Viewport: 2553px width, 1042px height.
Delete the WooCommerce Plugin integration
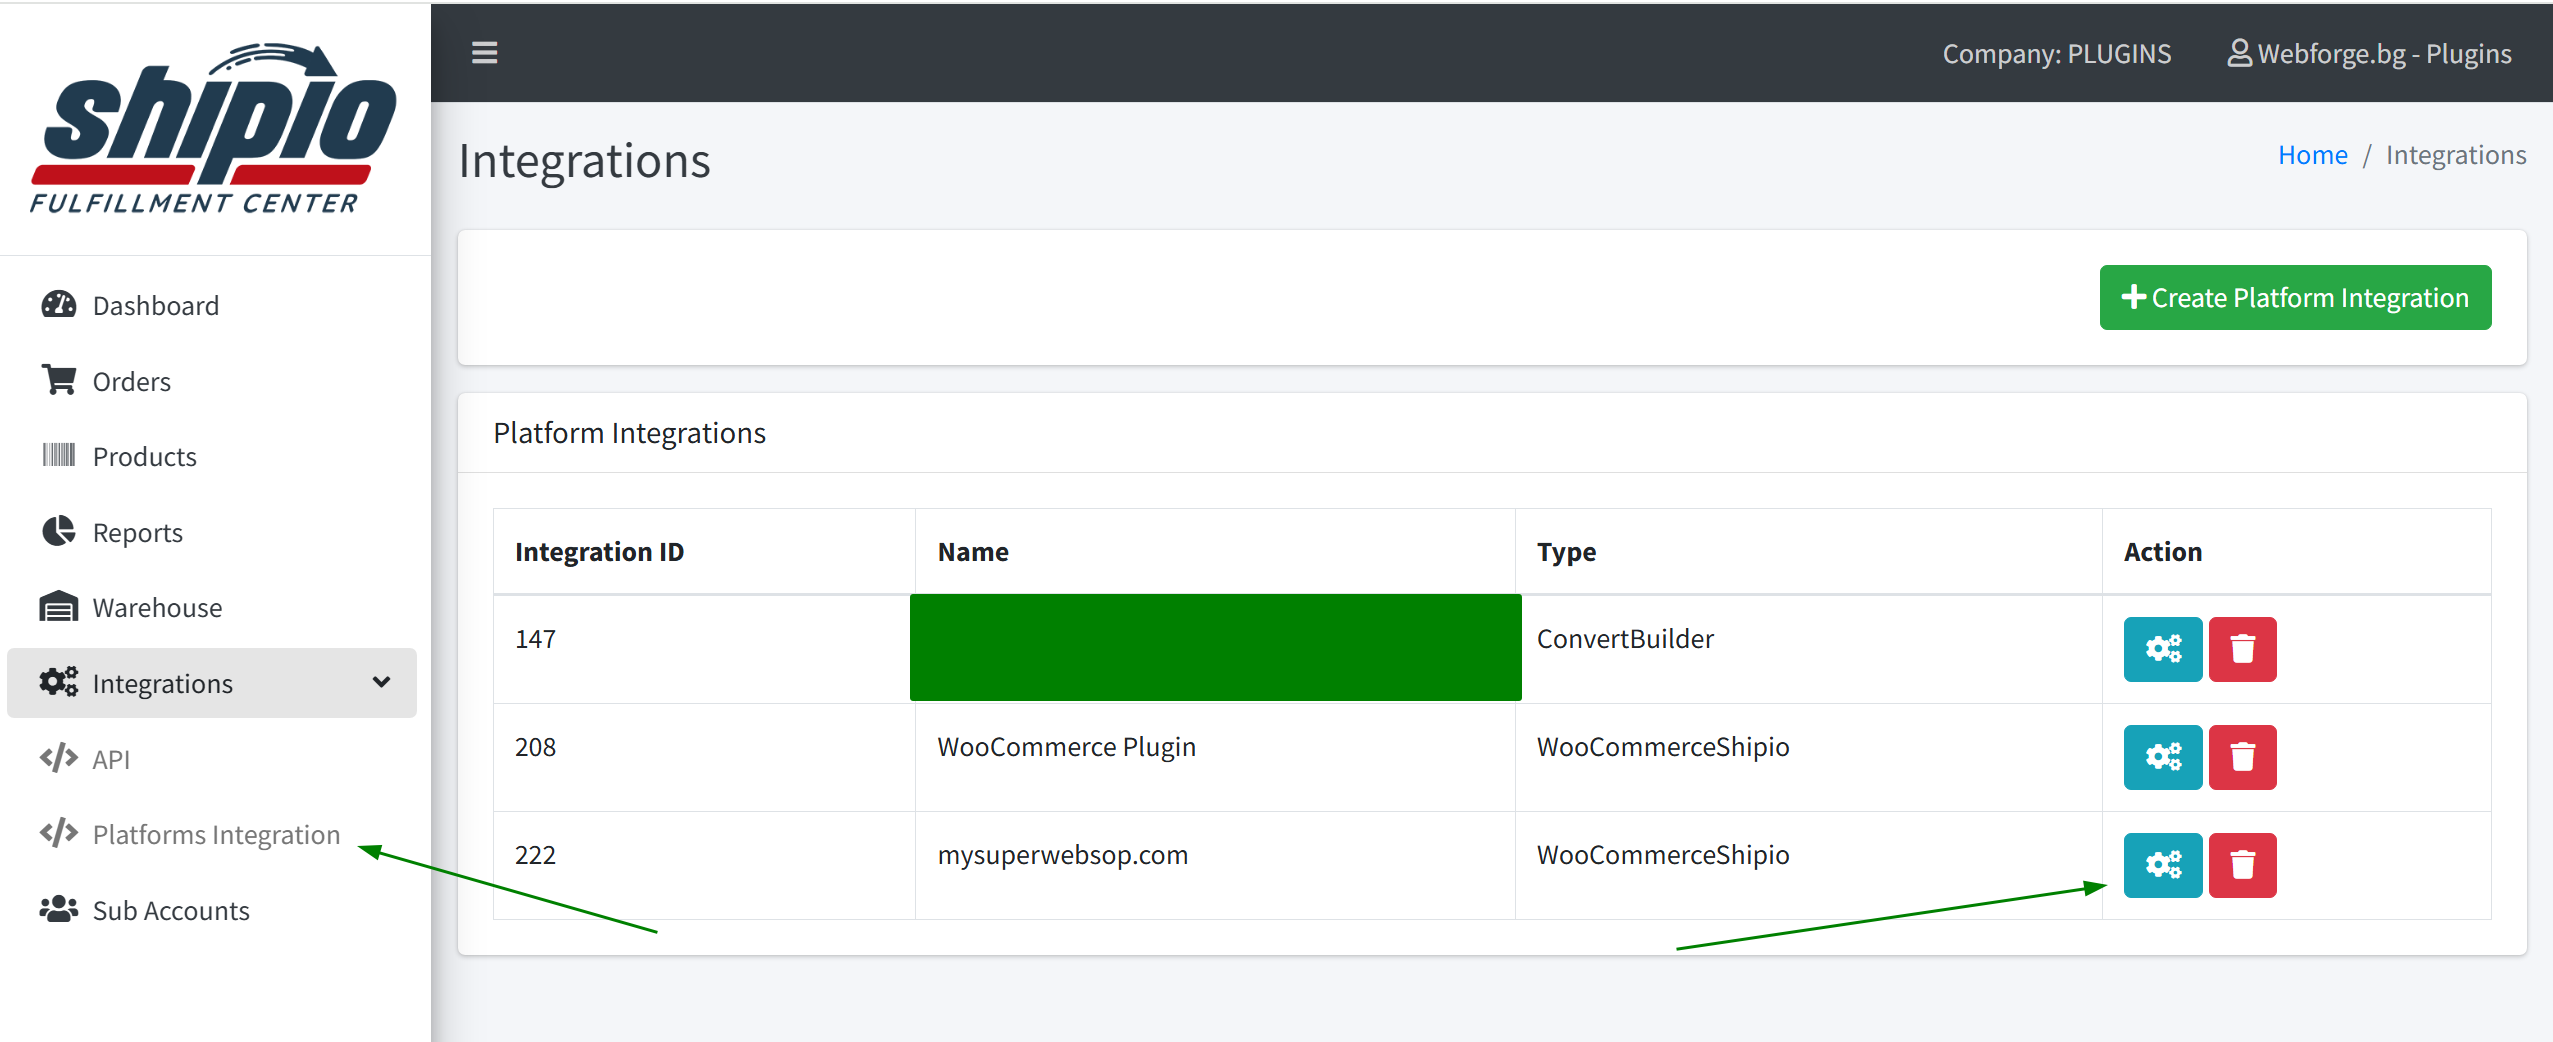point(2242,757)
